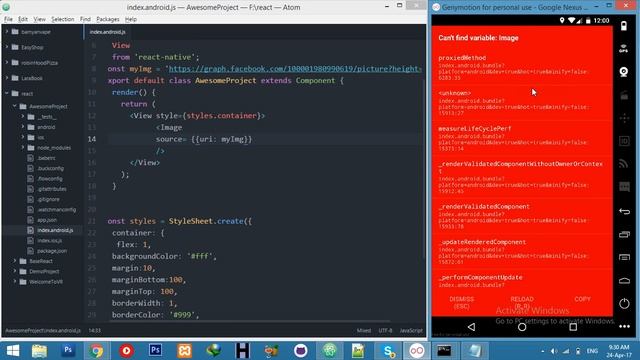
Task: Click the Genymotion taskbar icon
Action: pos(416,351)
